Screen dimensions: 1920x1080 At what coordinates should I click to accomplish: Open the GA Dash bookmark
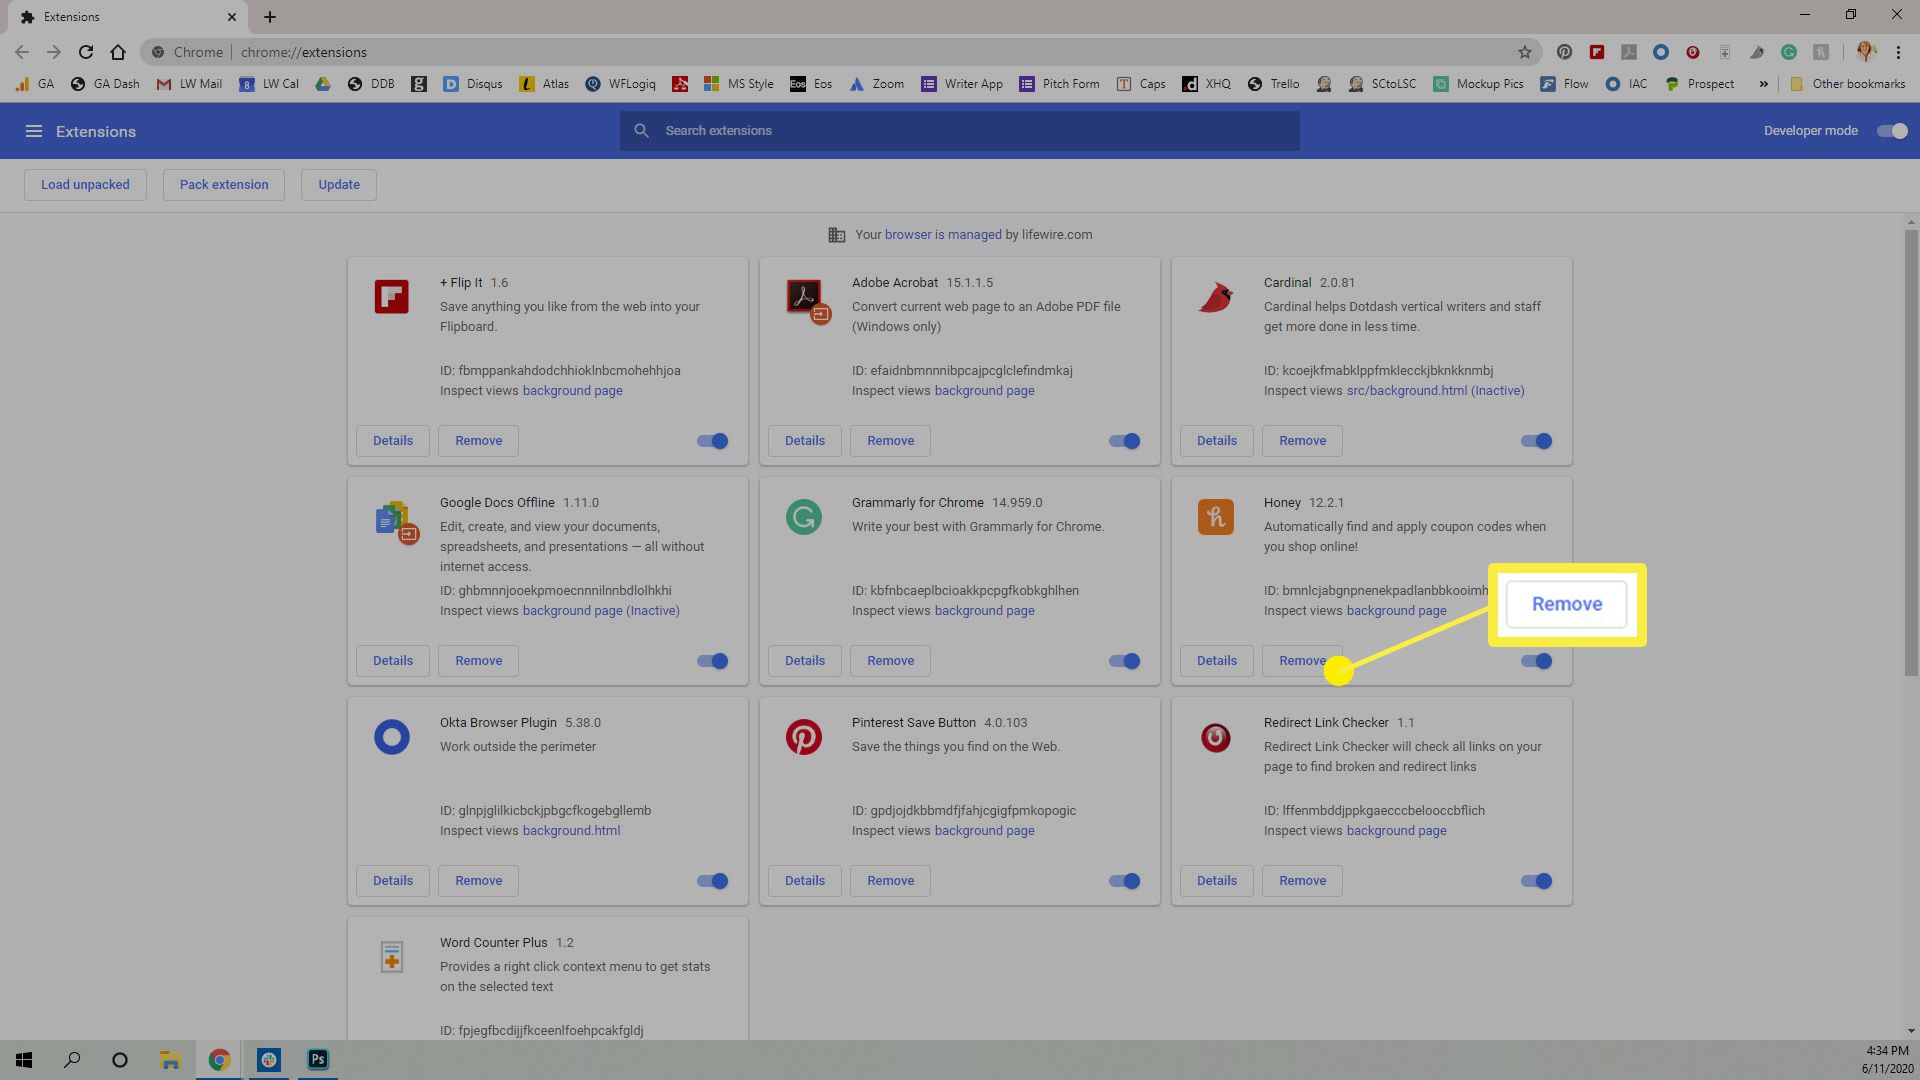[105, 84]
